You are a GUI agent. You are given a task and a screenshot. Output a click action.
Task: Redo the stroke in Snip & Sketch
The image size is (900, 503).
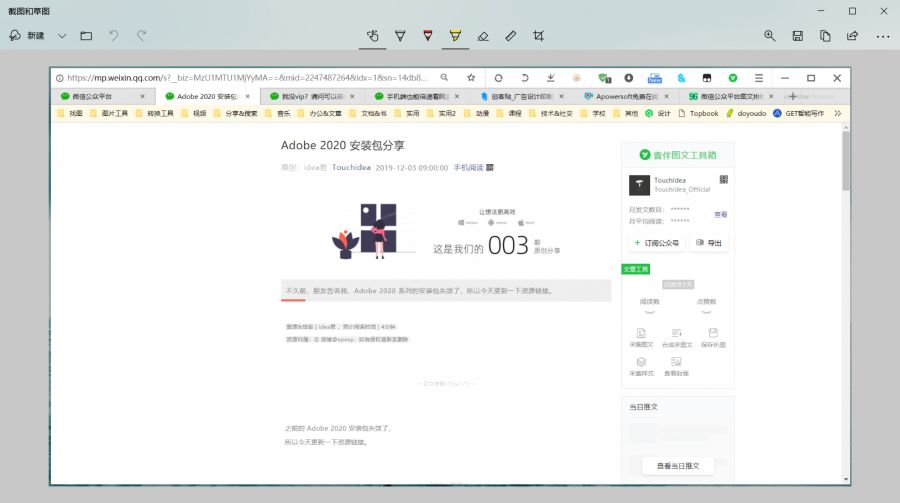141,36
